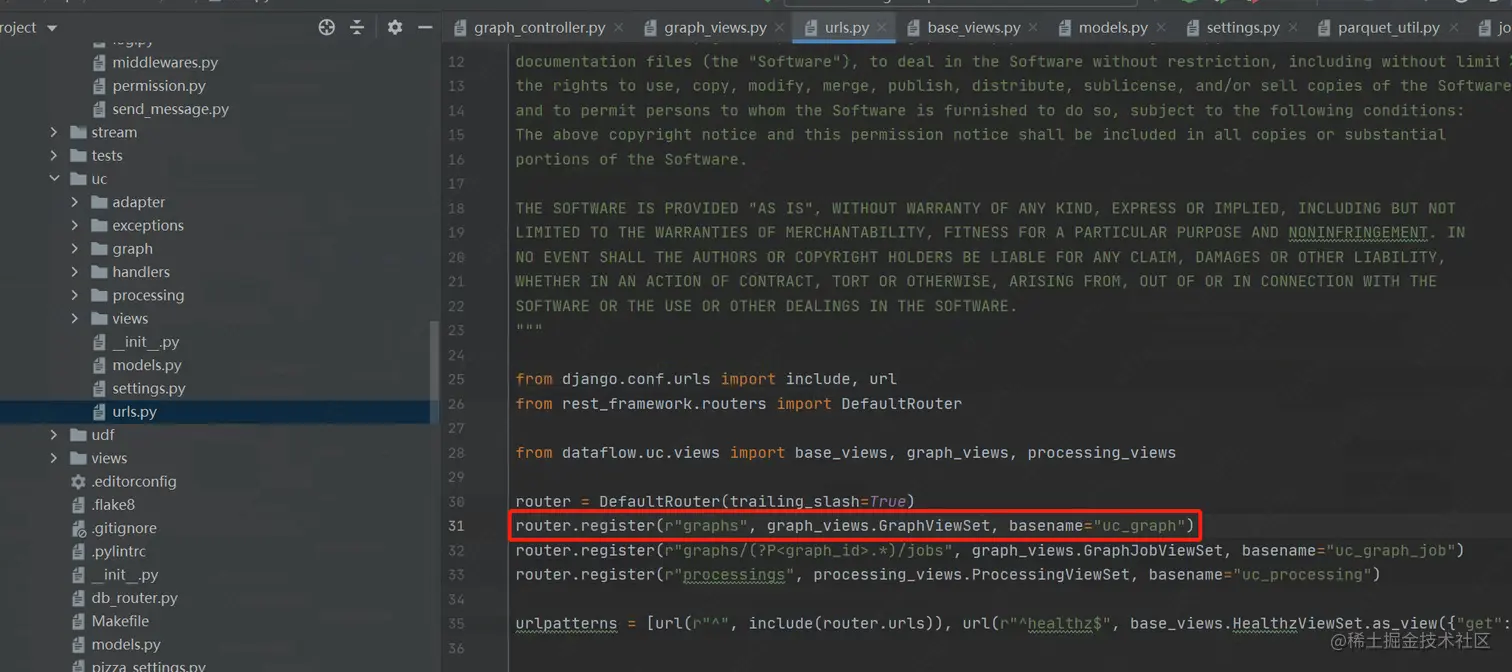This screenshot has width=1512, height=672.
Task: Close the urls.py tab
Action: 882,28
